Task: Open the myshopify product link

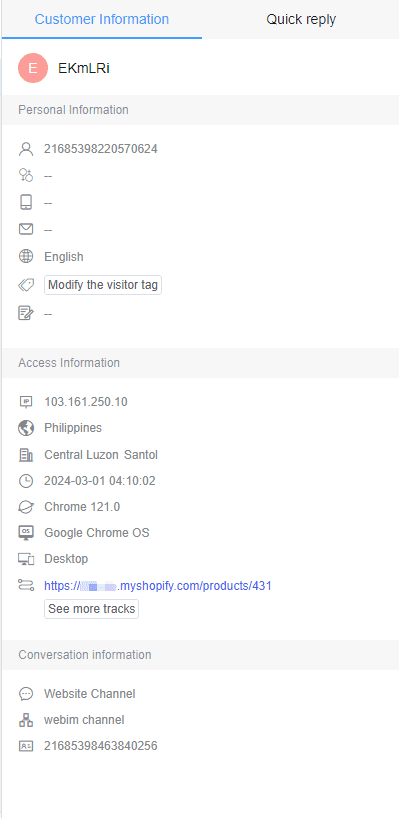Action: (x=158, y=586)
